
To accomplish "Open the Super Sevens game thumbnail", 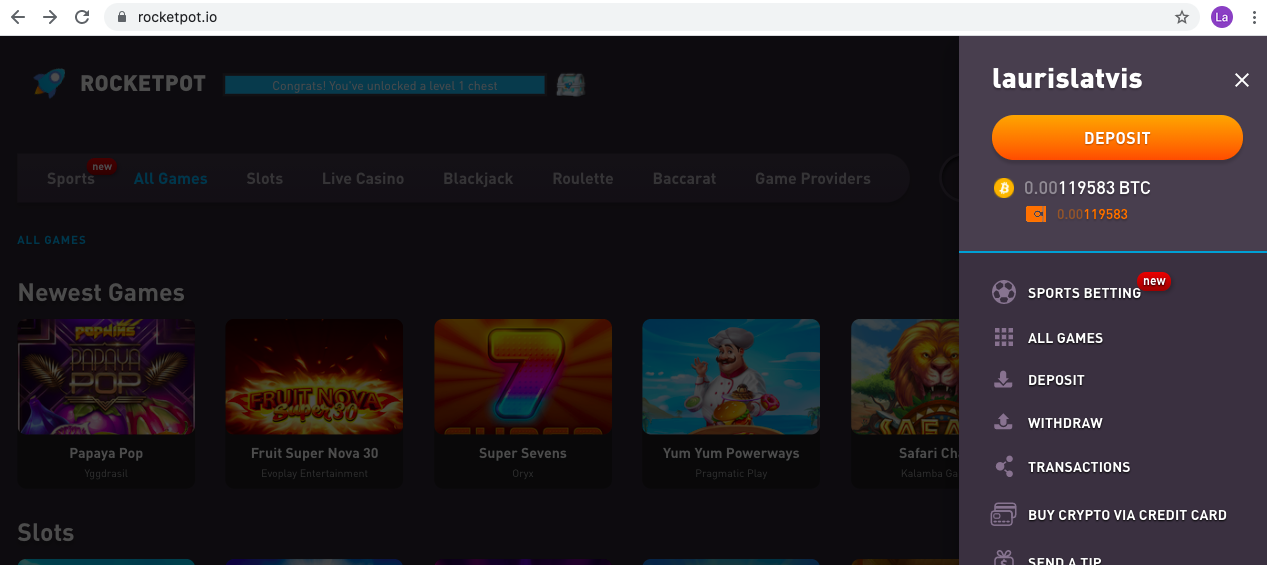I will click(x=523, y=376).
